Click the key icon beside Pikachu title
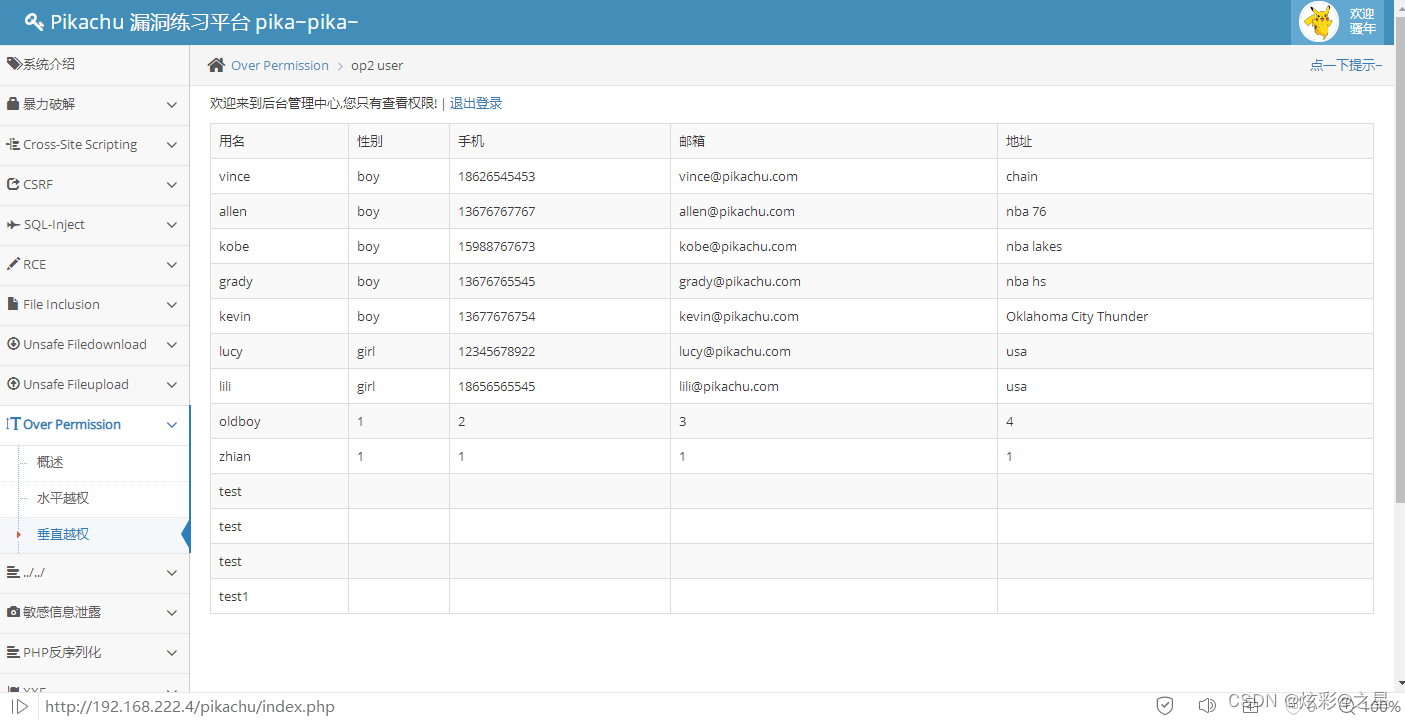Screen dimensions: 1405x720 tap(34, 22)
